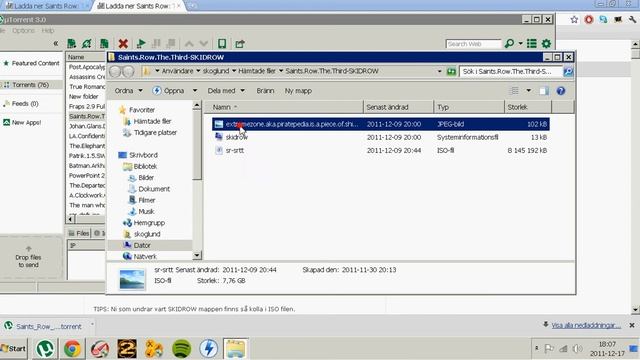The image size is (640, 360).
Task: Click the refresh icon beside Explorer address bar
Action: tap(451, 71)
